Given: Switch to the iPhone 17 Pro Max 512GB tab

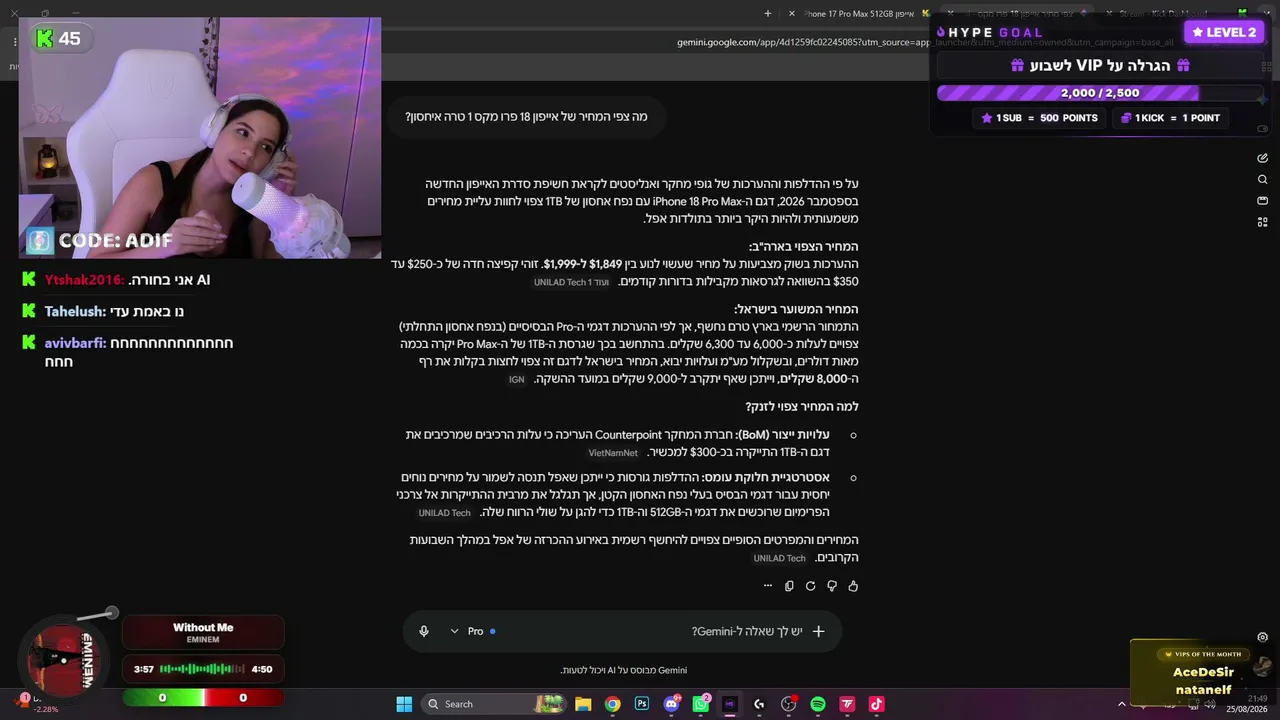Looking at the screenshot, I should (x=860, y=13).
